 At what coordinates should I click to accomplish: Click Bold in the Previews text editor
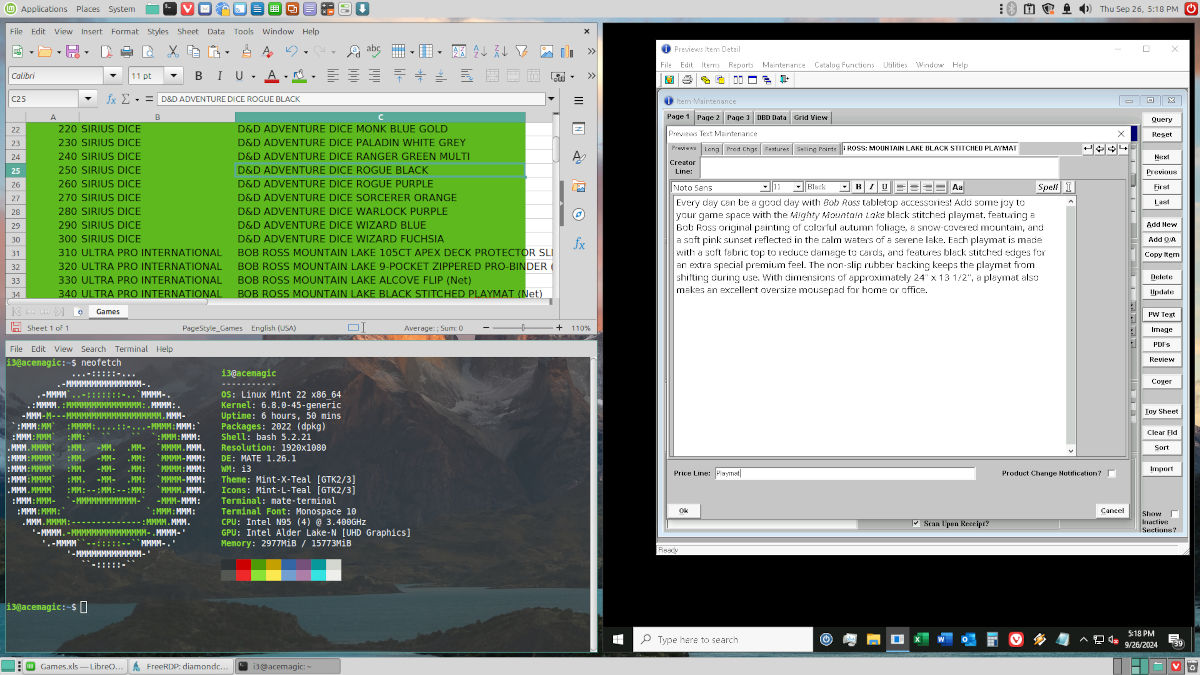pos(858,187)
